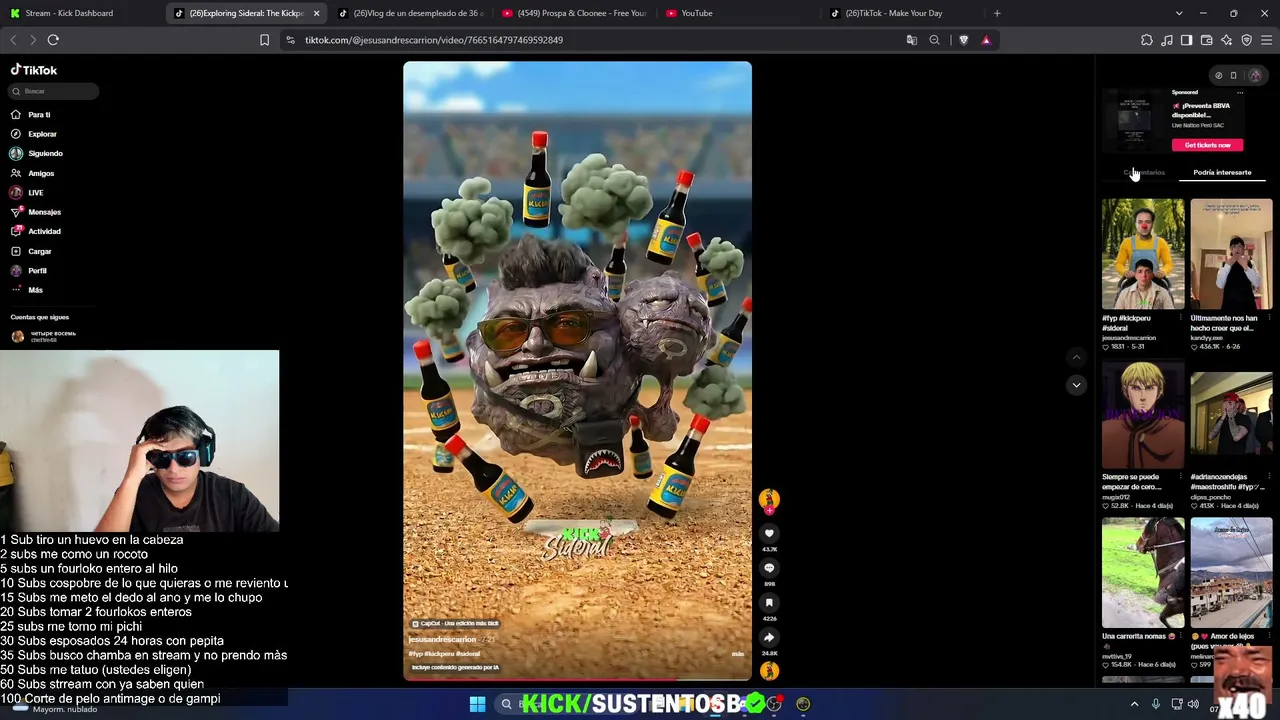Open the #fyp #kickperu clown video thumbnail
The width and height of the screenshot is (1280, 720).
point(1143,254)
